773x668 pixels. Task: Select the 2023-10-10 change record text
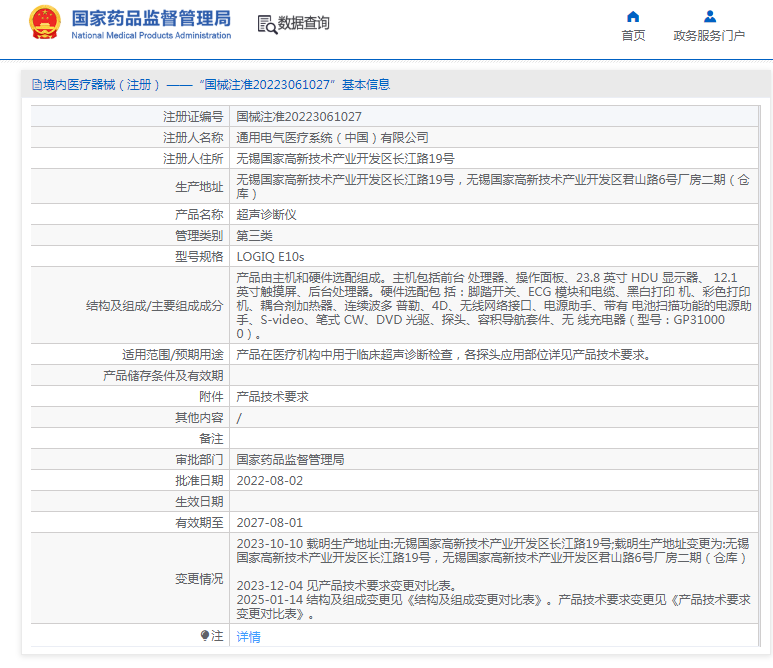pyautogui.click(x=492, y=551)
